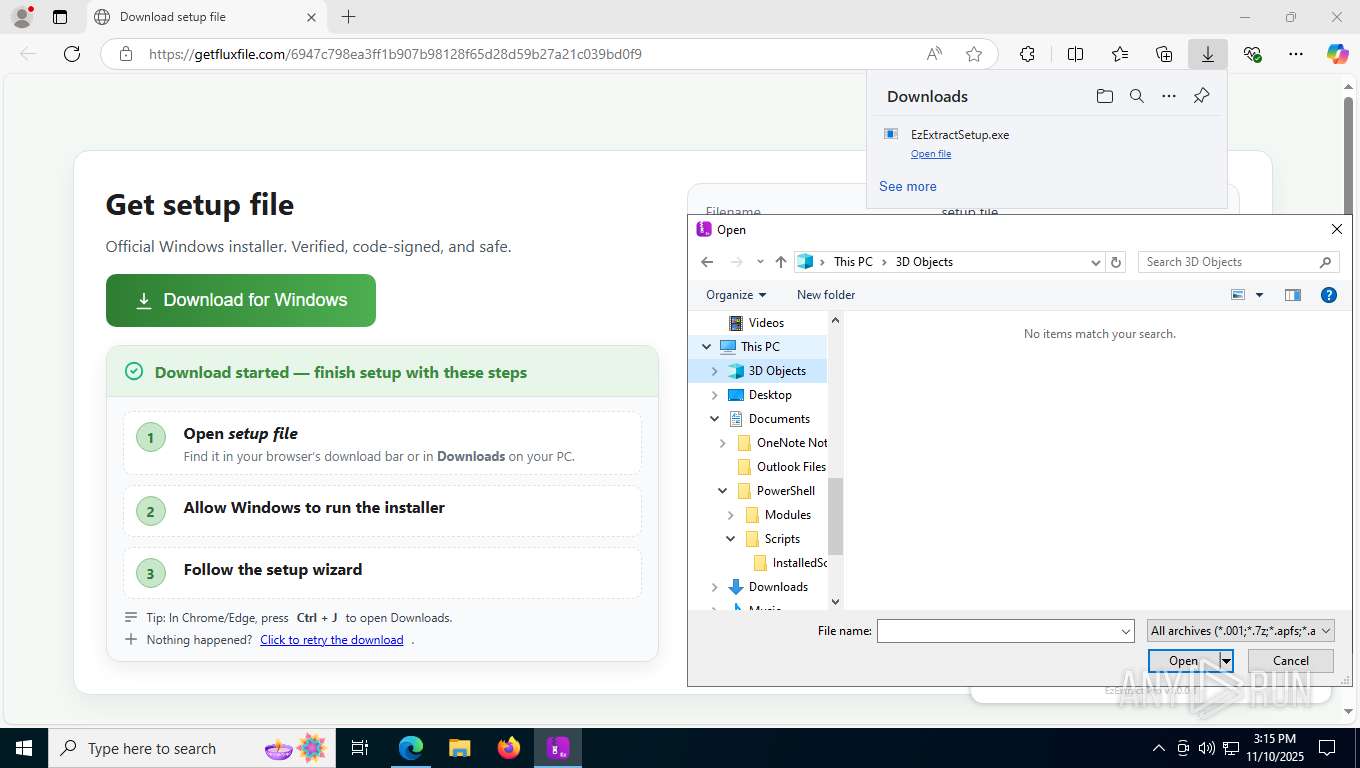This screenshot has width=1360, height=768.
Task: Expand the address bar previous locations dropdown
Action: pyautogui.click(x=1096, y=262)
